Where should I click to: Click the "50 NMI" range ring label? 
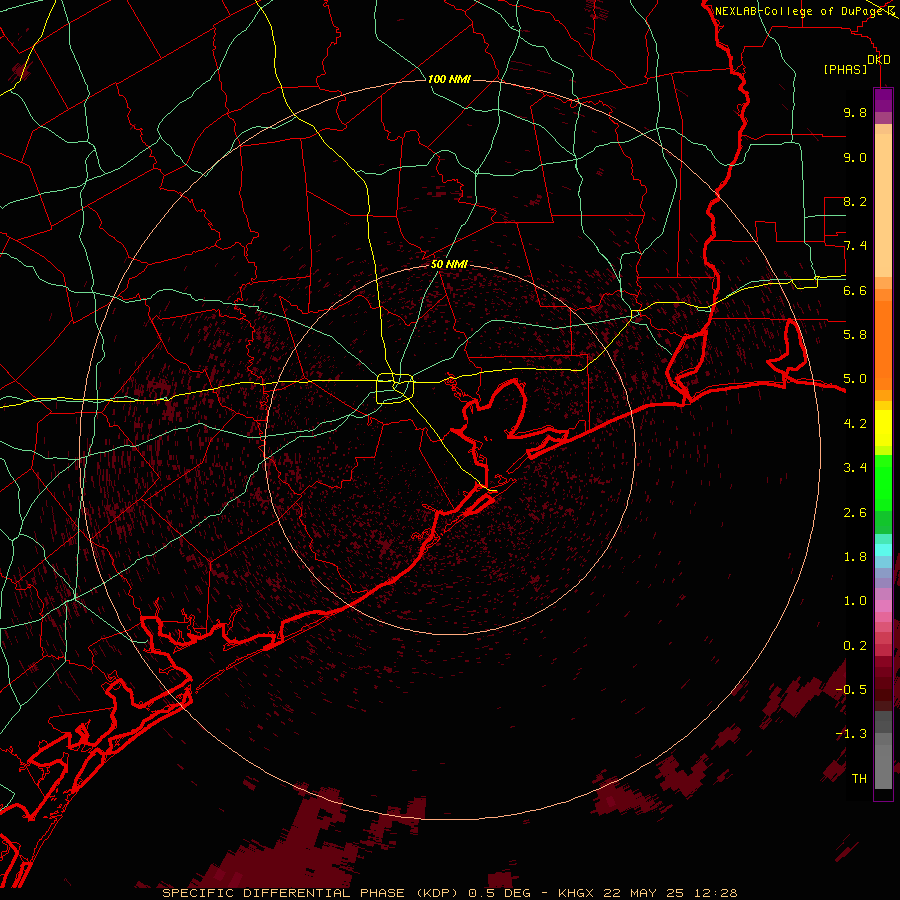[449, 264]
